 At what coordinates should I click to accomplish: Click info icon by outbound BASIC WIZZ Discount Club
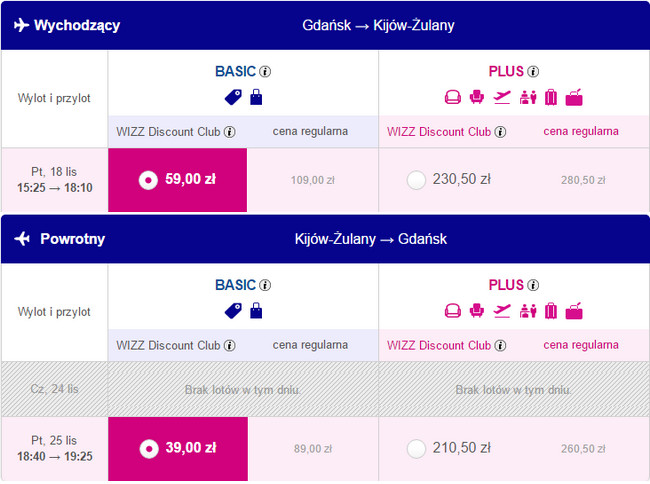230,132
